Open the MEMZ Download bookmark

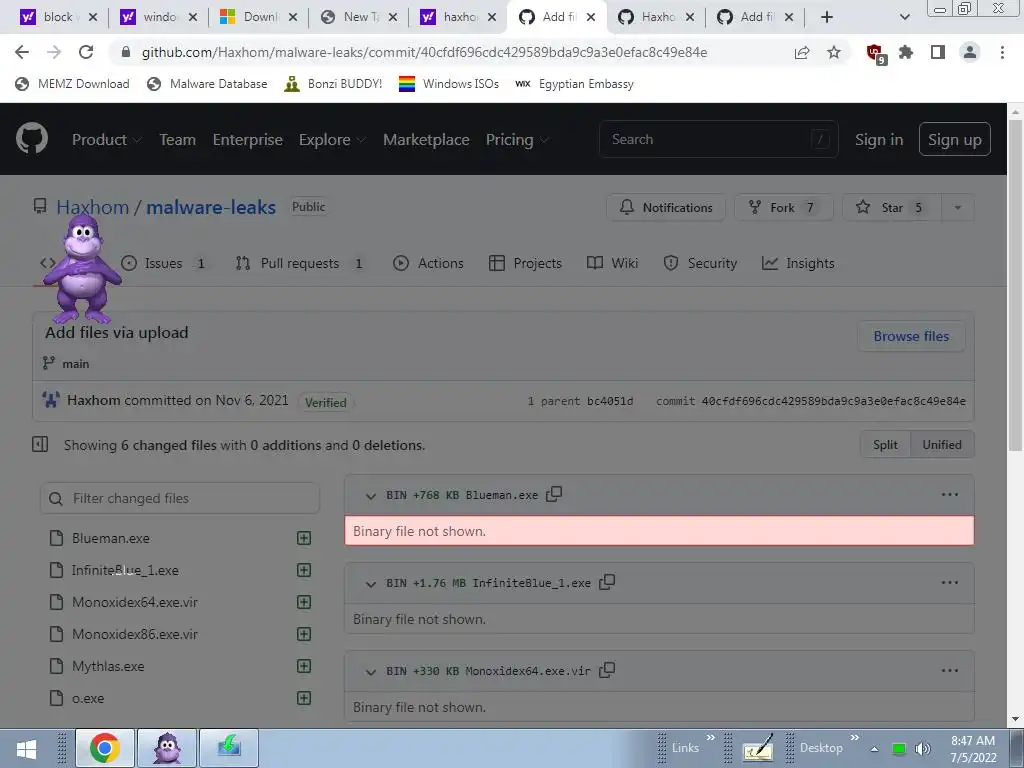72,84
